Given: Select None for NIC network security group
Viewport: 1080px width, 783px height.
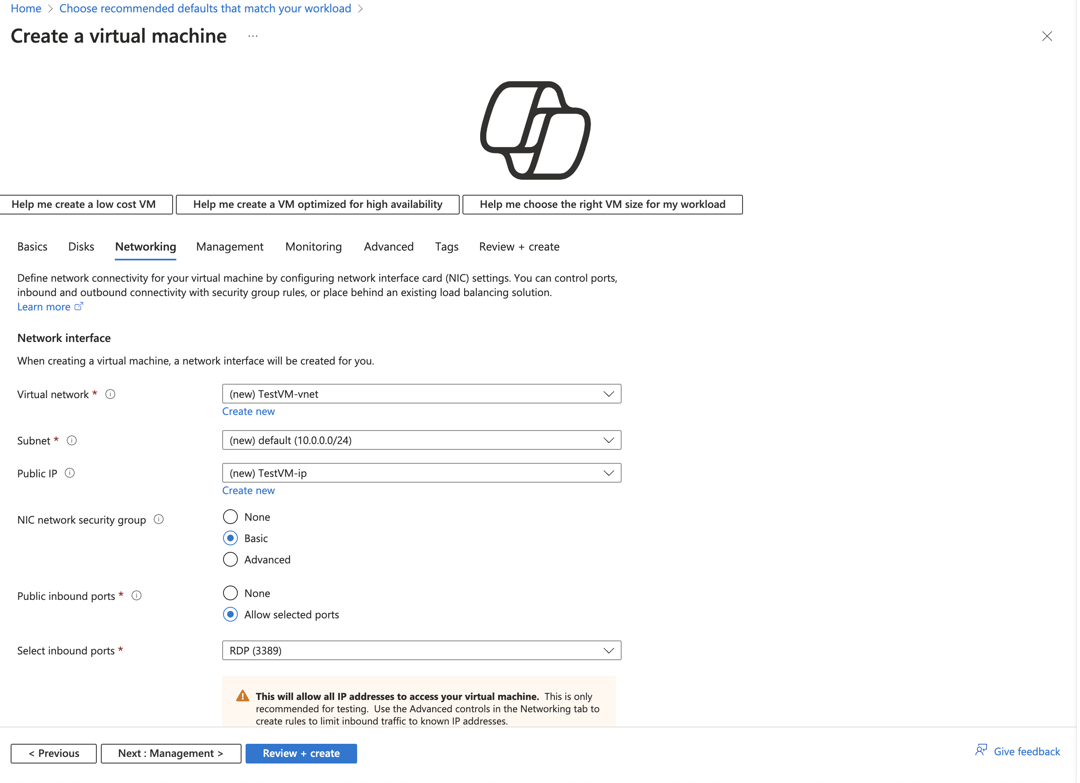Looking at the screenshot, I should (x=230, y=516).
